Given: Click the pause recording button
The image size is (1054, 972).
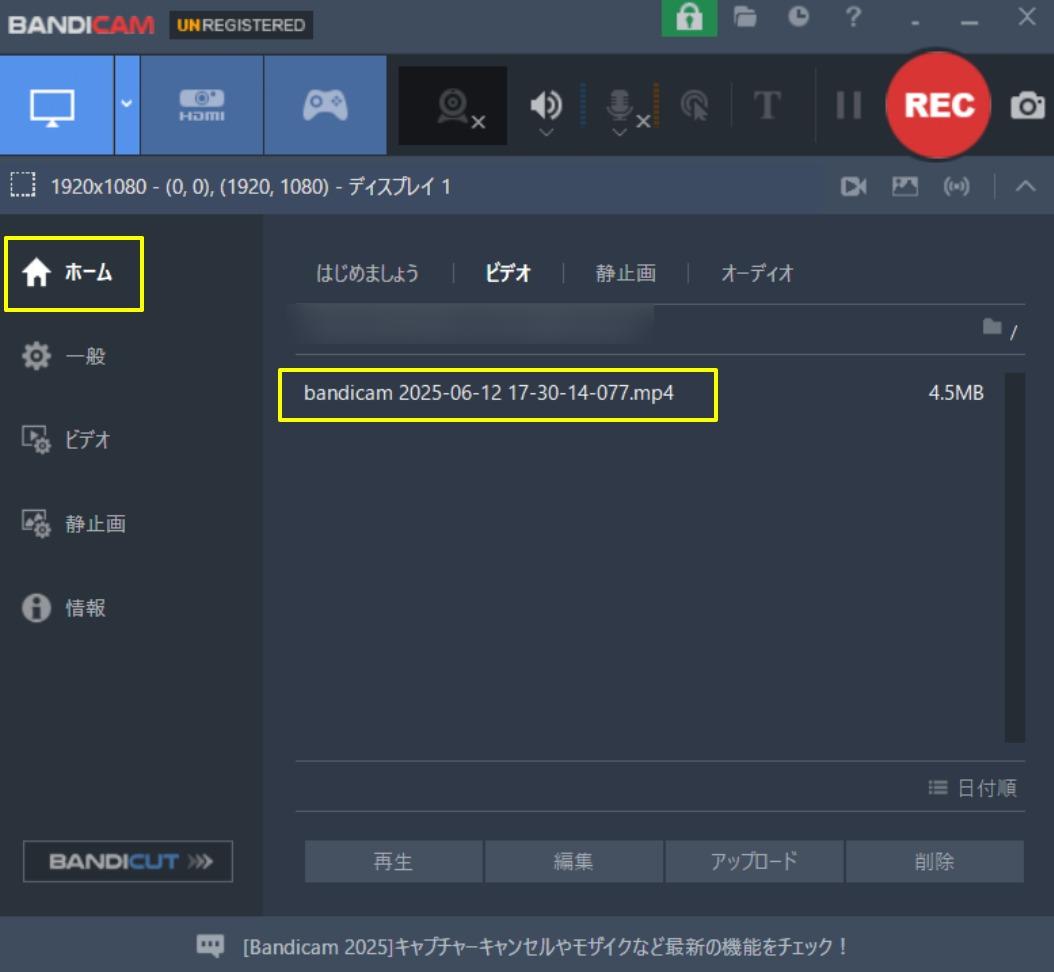Looking at the screenshot, I should 848,106.
